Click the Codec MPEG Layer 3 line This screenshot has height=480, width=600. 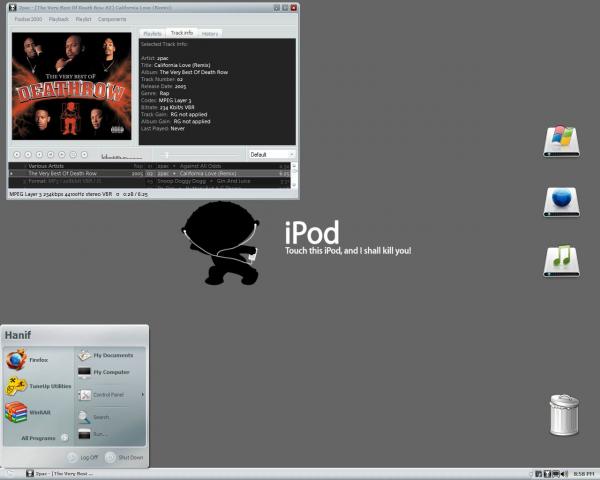166,100
